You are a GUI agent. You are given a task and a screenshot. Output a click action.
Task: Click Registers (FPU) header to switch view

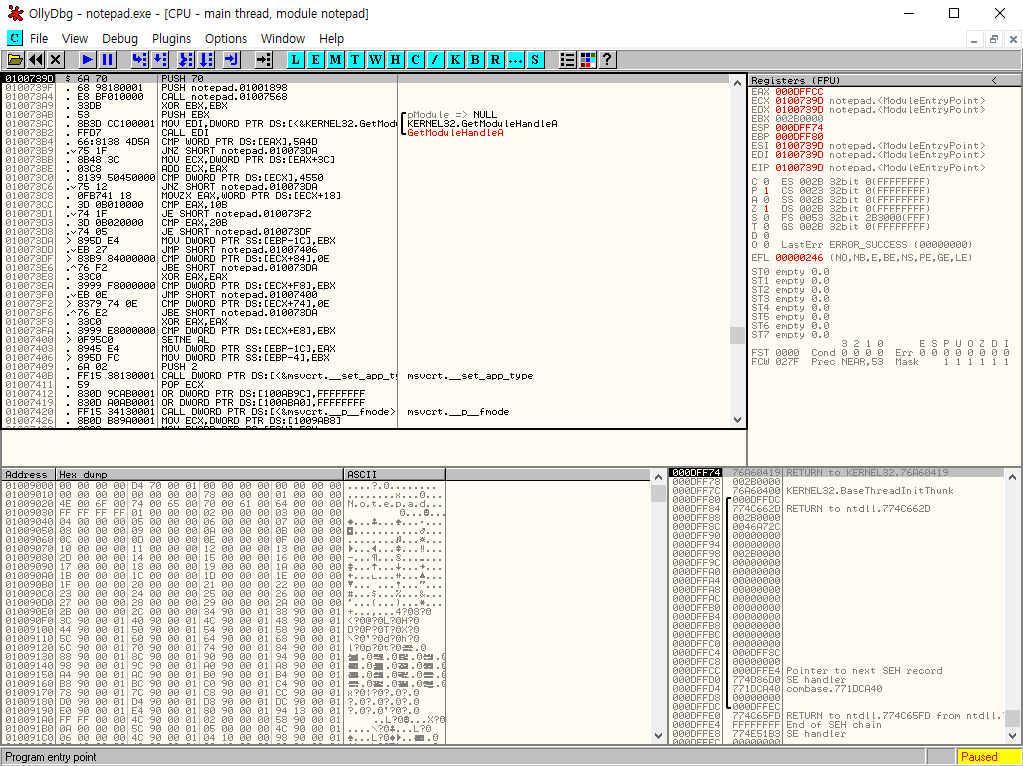click(x=795, y=80)
